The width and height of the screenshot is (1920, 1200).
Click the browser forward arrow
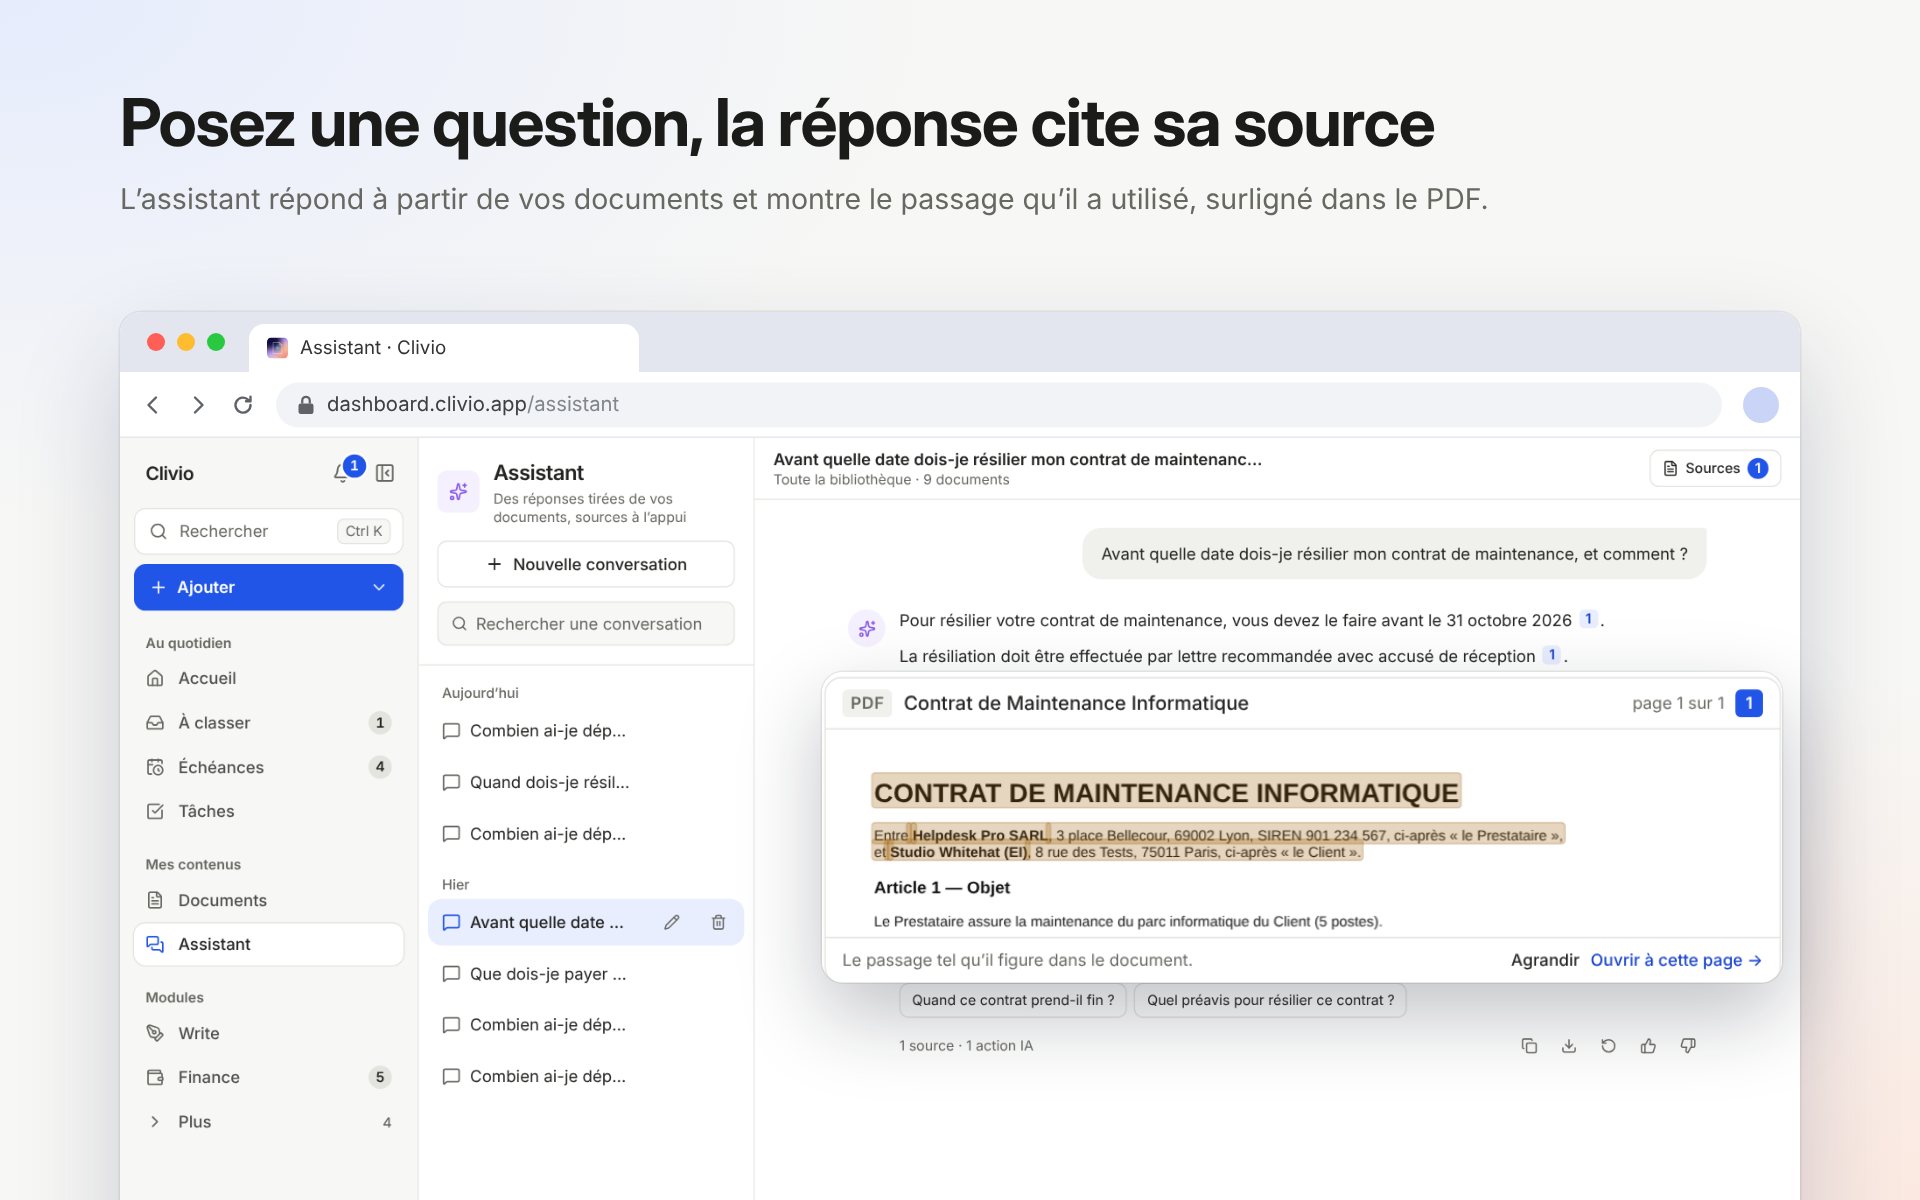[x=198, y=405]
